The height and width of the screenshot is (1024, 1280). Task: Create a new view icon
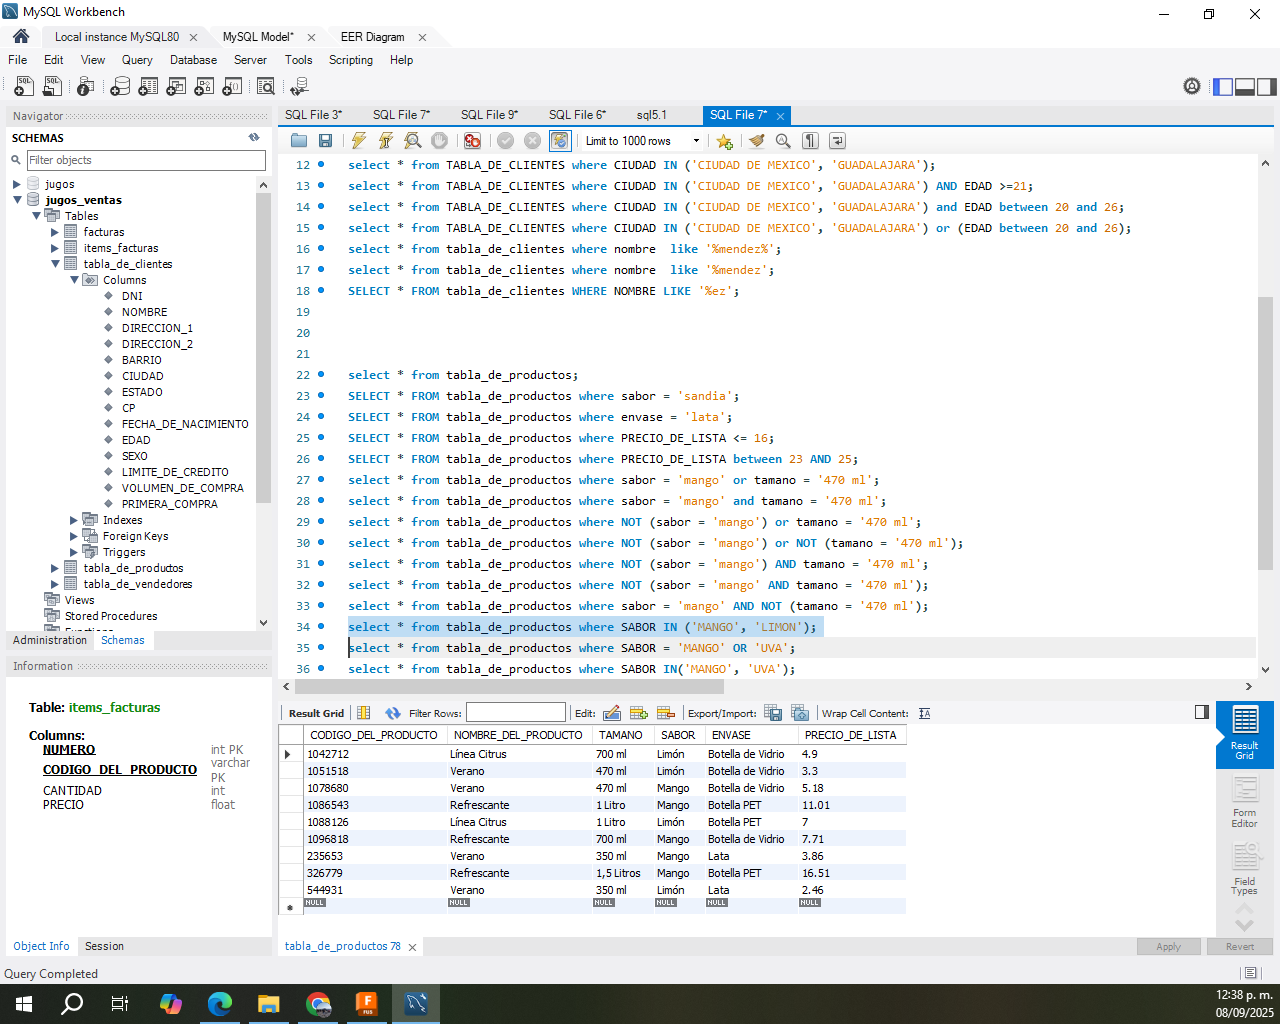[x=176, y=87]
